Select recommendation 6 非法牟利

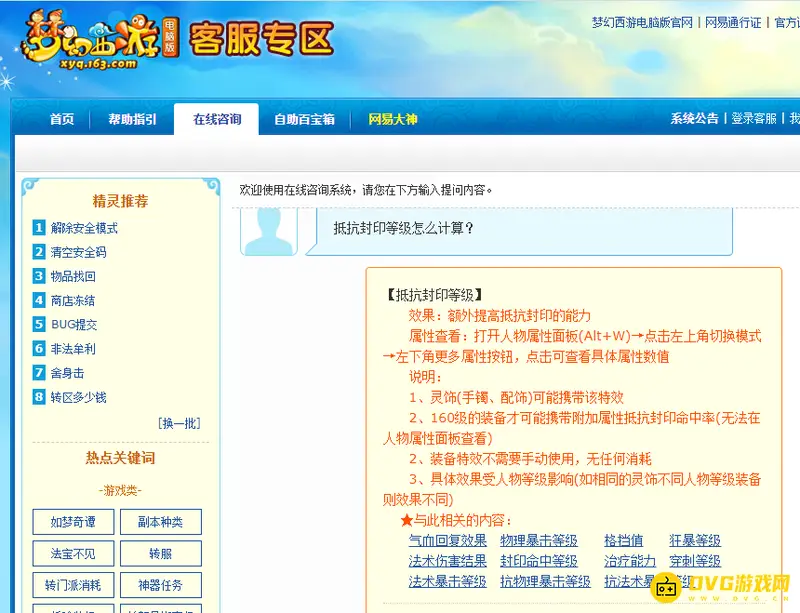click(x=73, y=349)
